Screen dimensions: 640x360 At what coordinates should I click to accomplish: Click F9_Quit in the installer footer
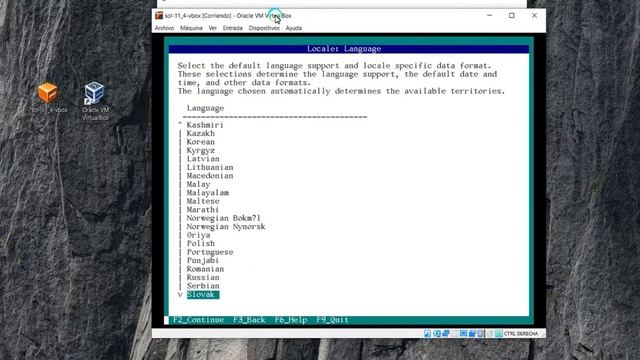point(332,320)
